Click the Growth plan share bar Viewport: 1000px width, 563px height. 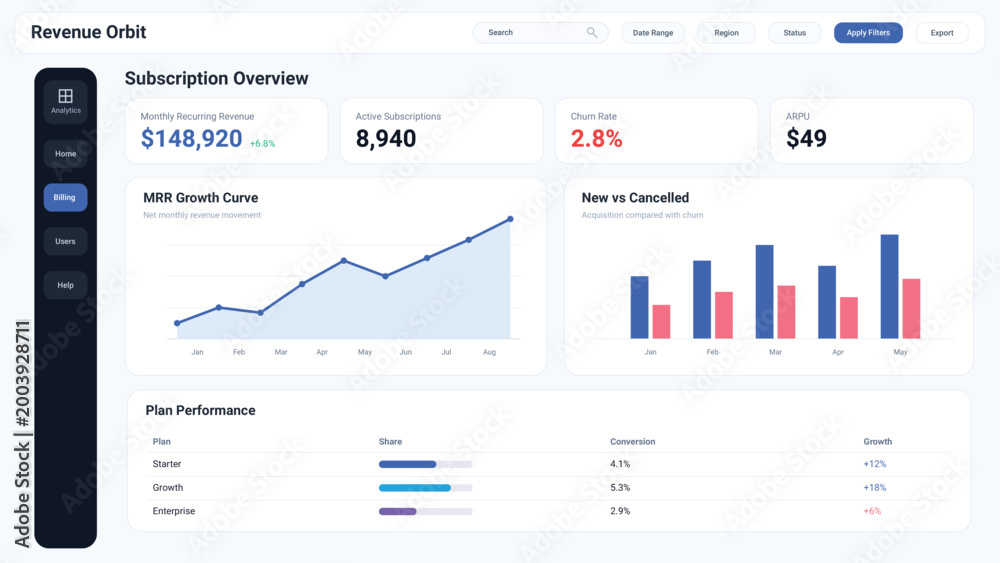(x=425, y=488)
